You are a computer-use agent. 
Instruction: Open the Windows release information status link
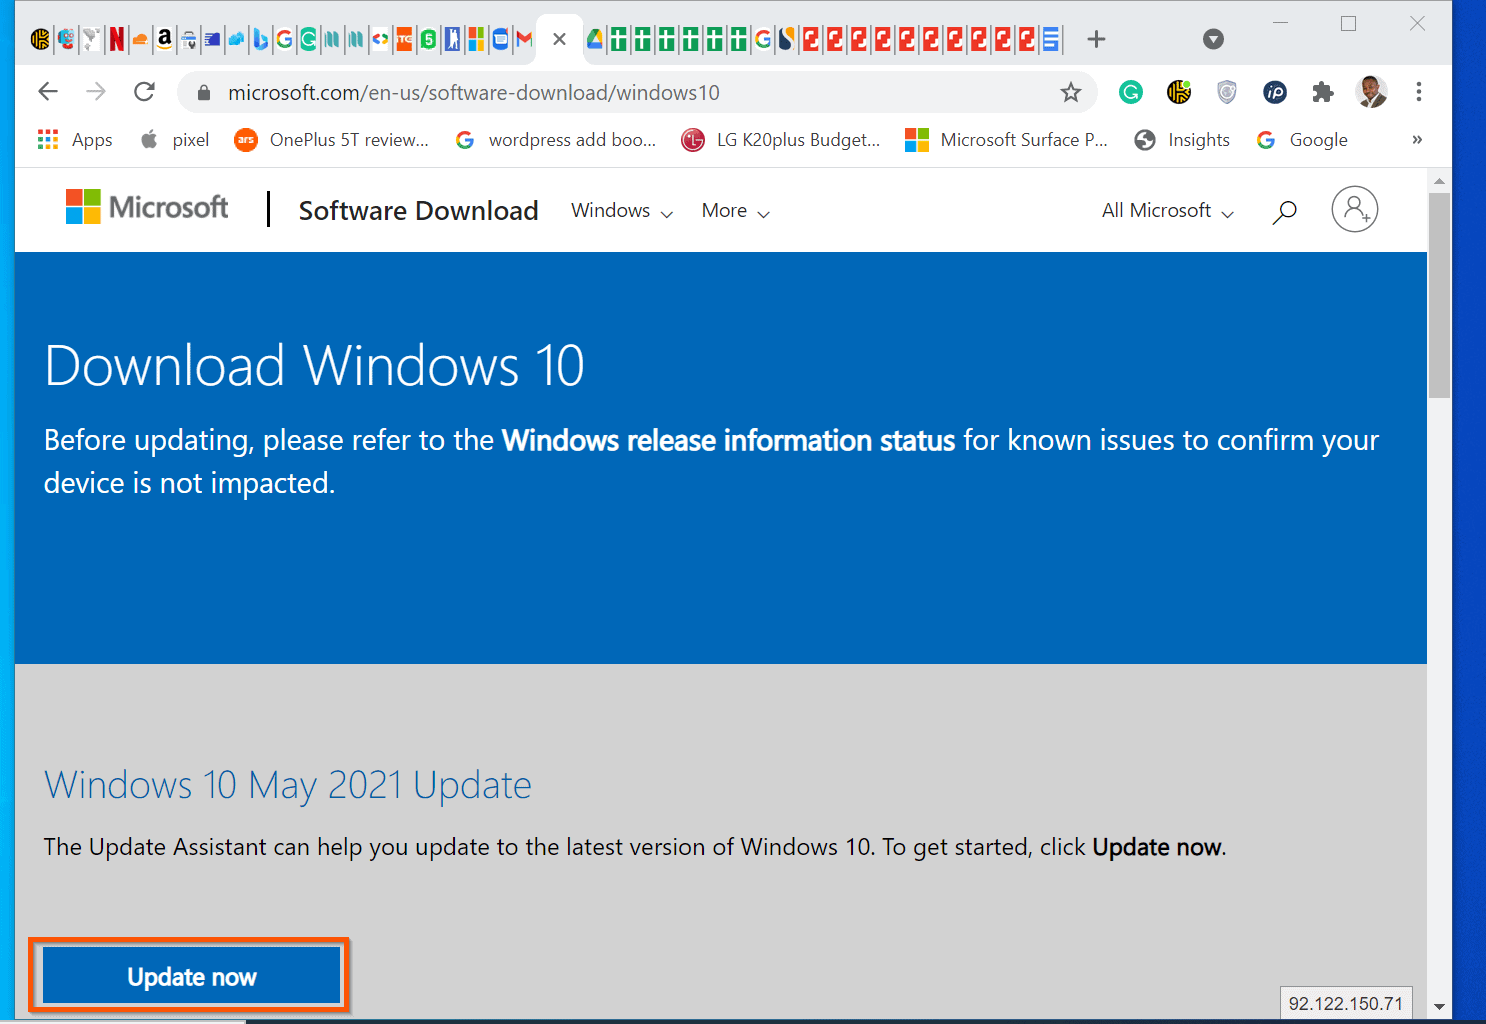(729, 440)
